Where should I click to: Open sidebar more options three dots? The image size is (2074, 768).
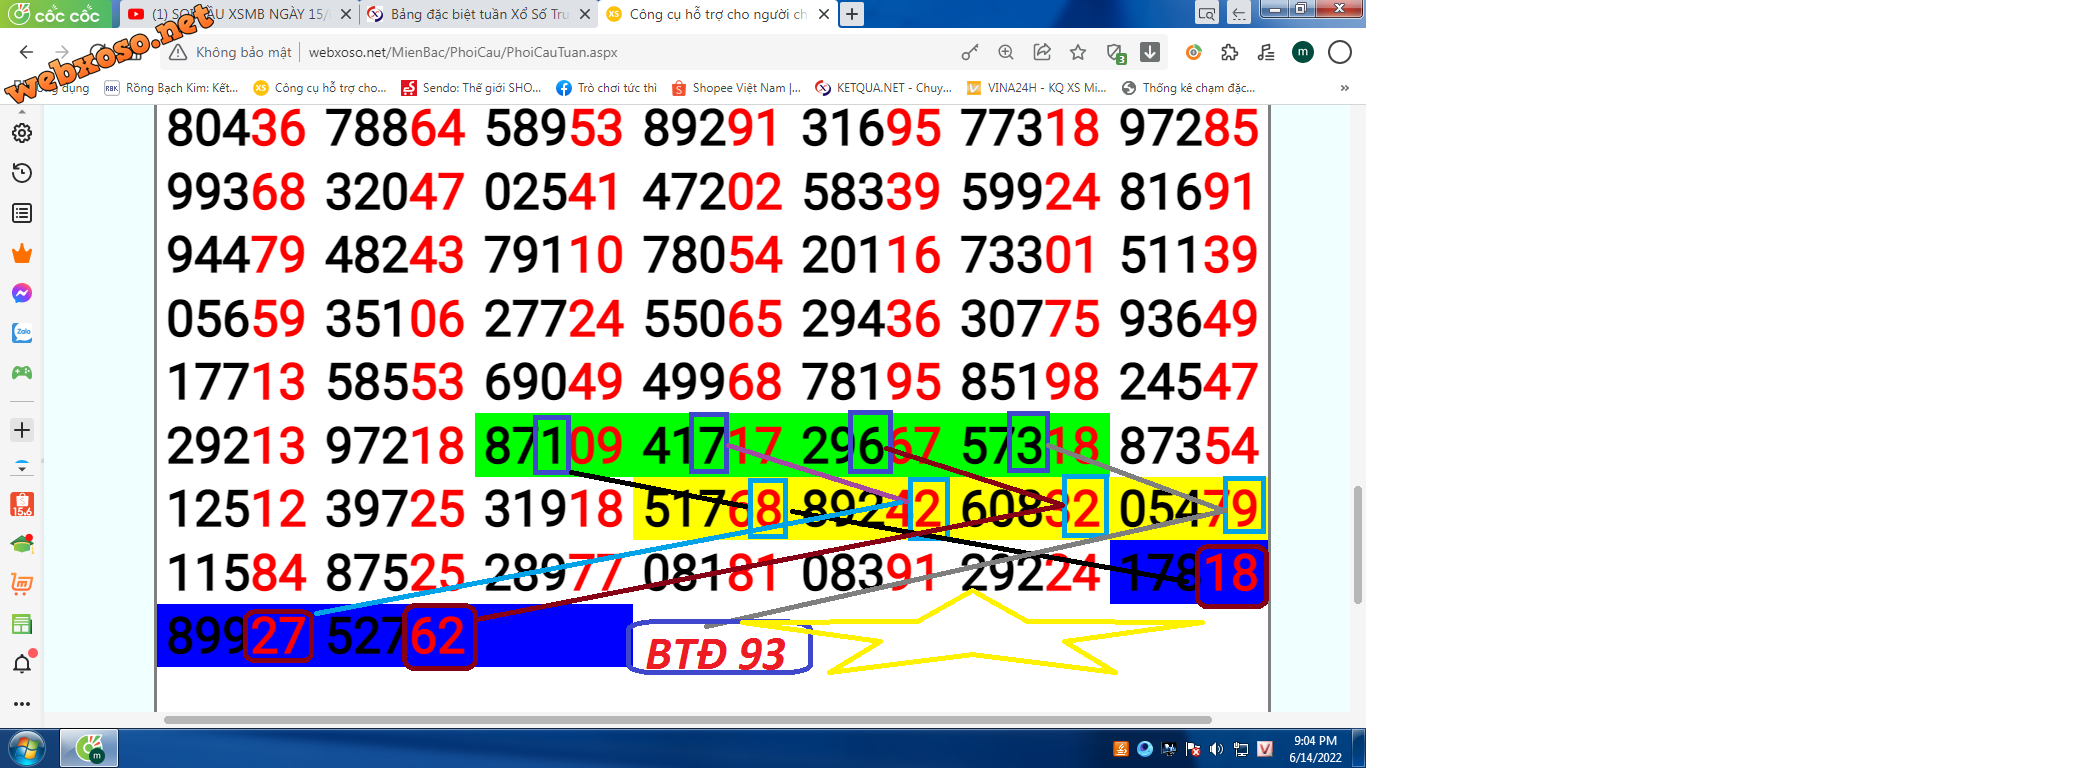click(x=22, y=704)
